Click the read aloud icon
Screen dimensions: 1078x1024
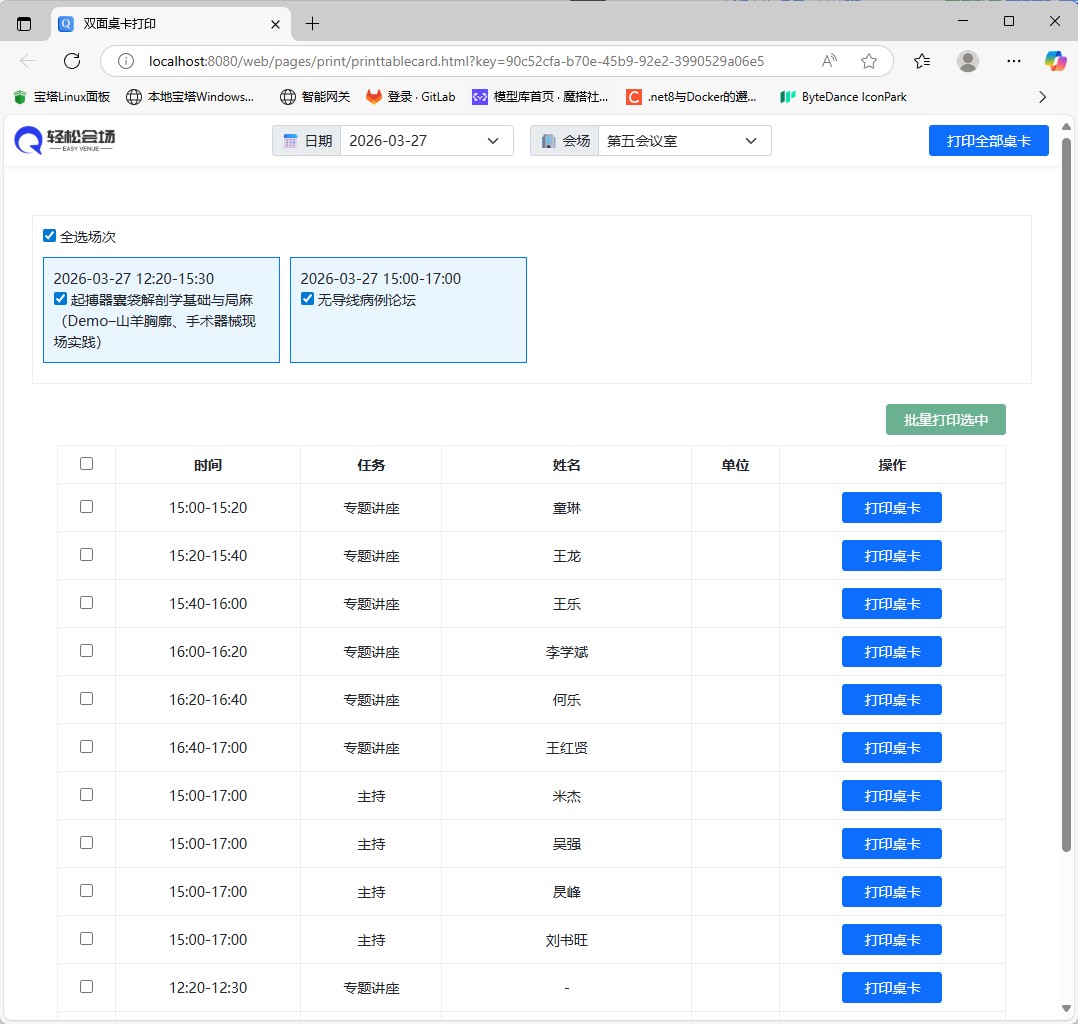click(830, 61)
